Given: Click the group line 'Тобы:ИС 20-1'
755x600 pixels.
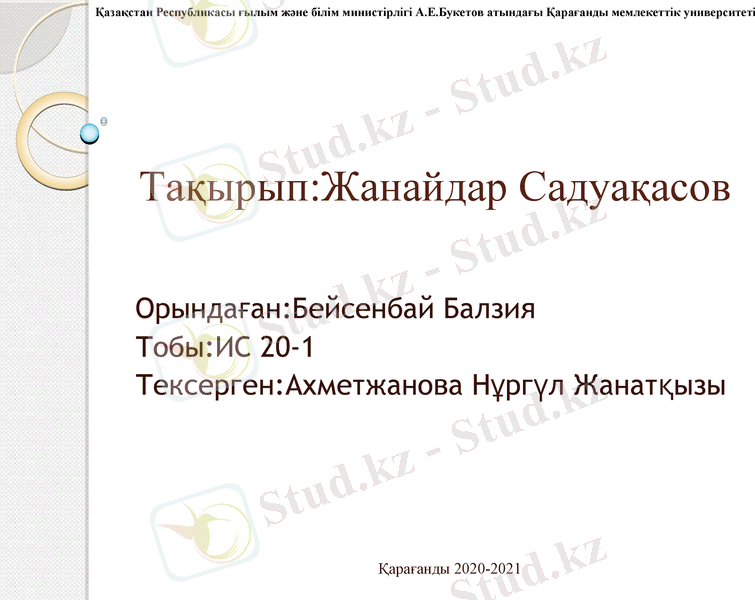Looking at the screenshot, I should coord(224,347).
